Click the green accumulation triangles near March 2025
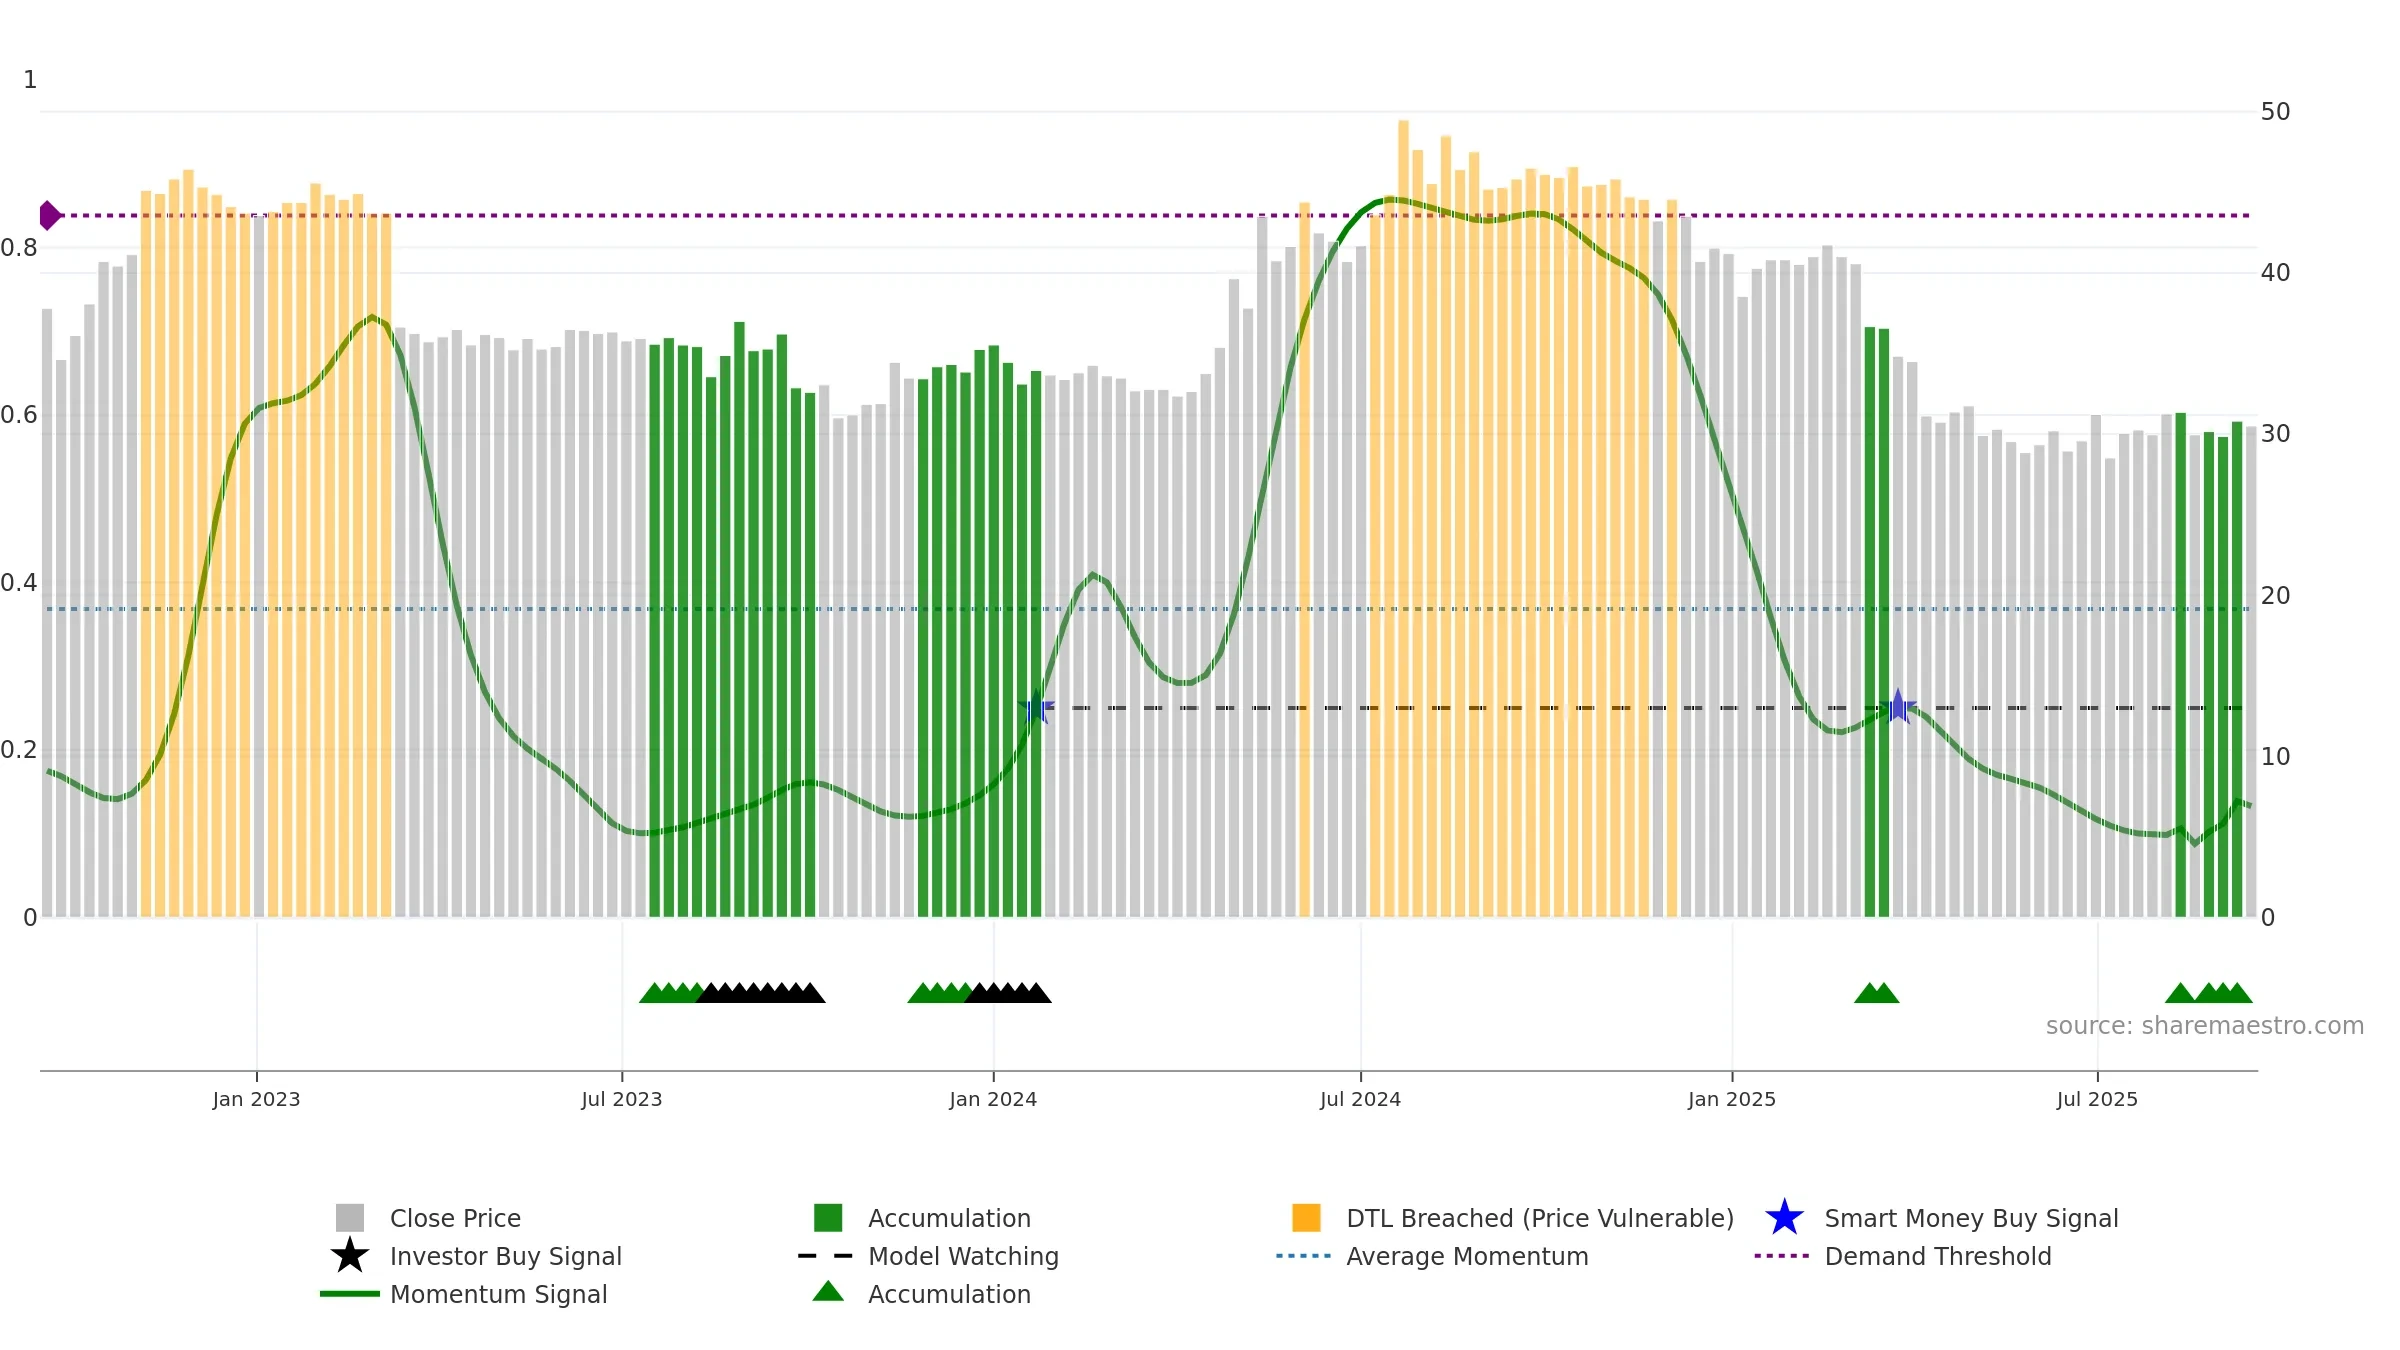2400x1350 pixels. [1876, 992]
